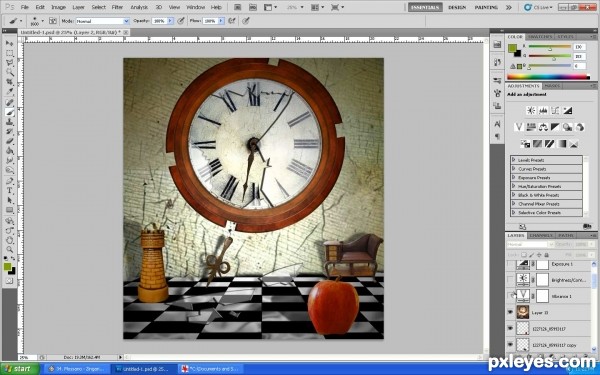
Task: Toggle lock transparent pixels in Layers
Action: pos(524,255)
